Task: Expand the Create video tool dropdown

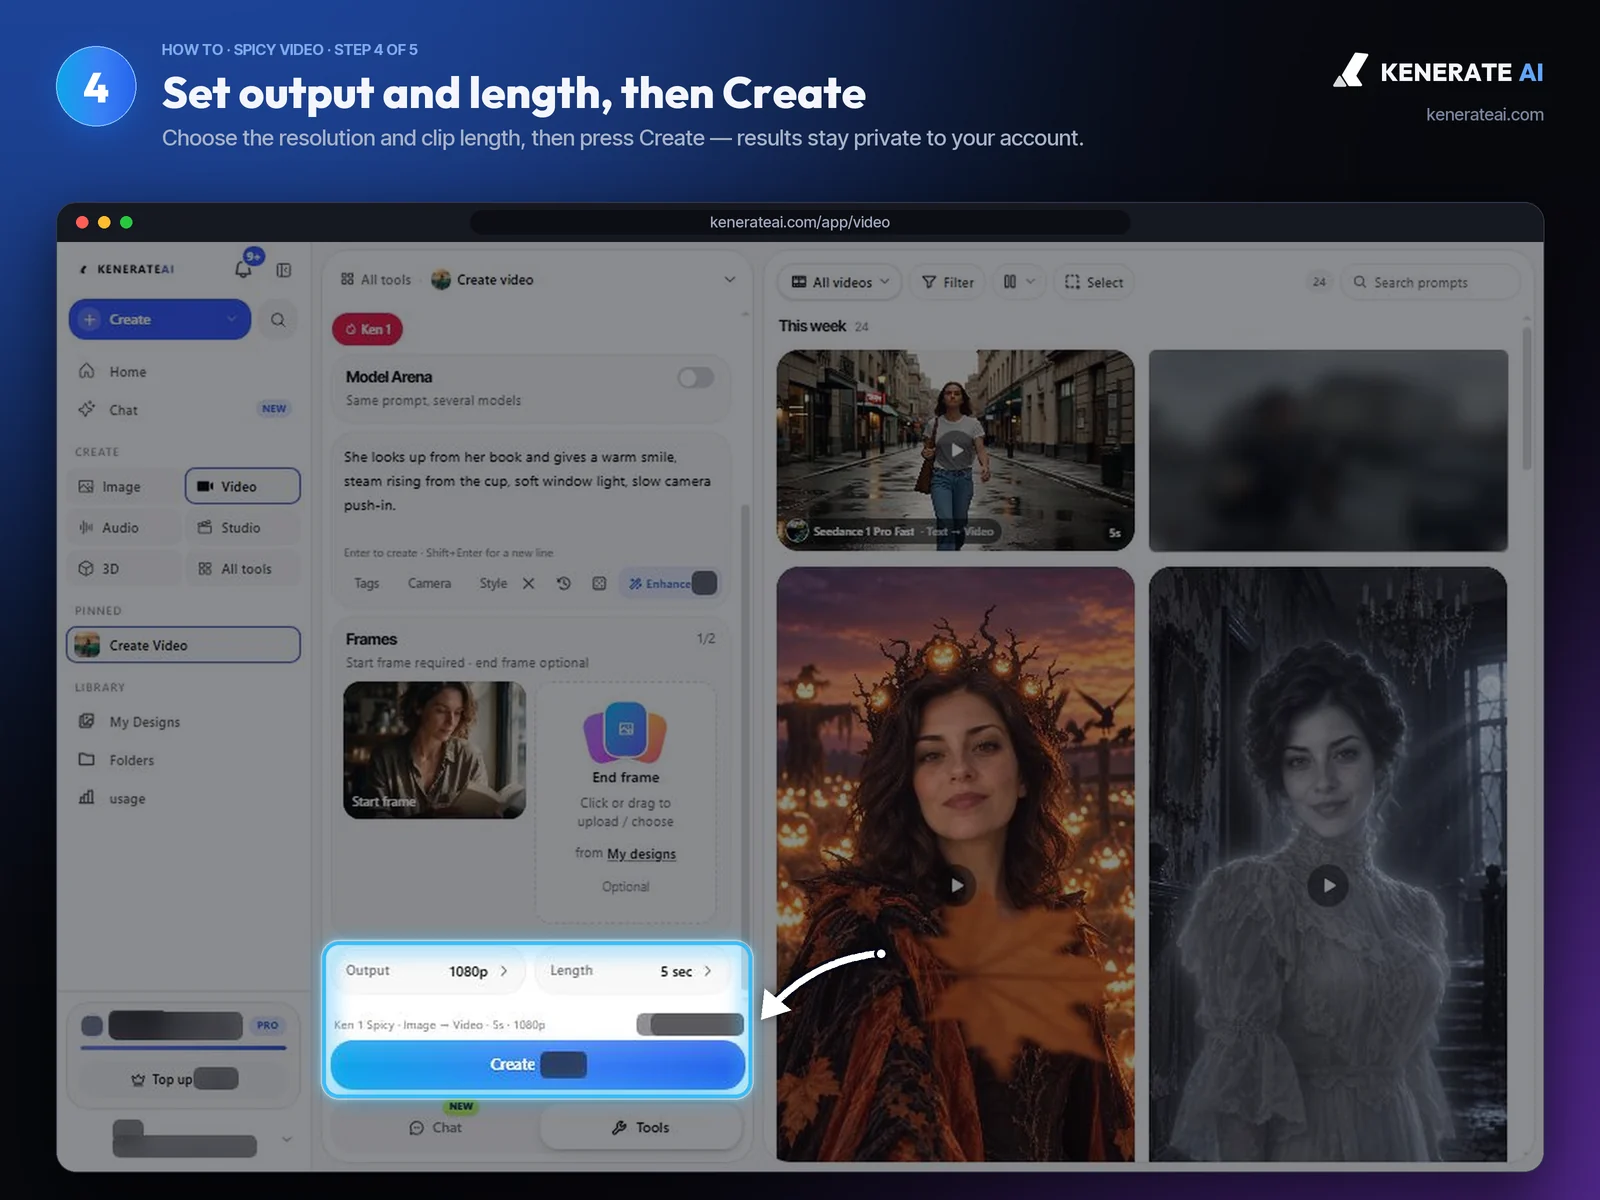Action: tap(730, 280)
